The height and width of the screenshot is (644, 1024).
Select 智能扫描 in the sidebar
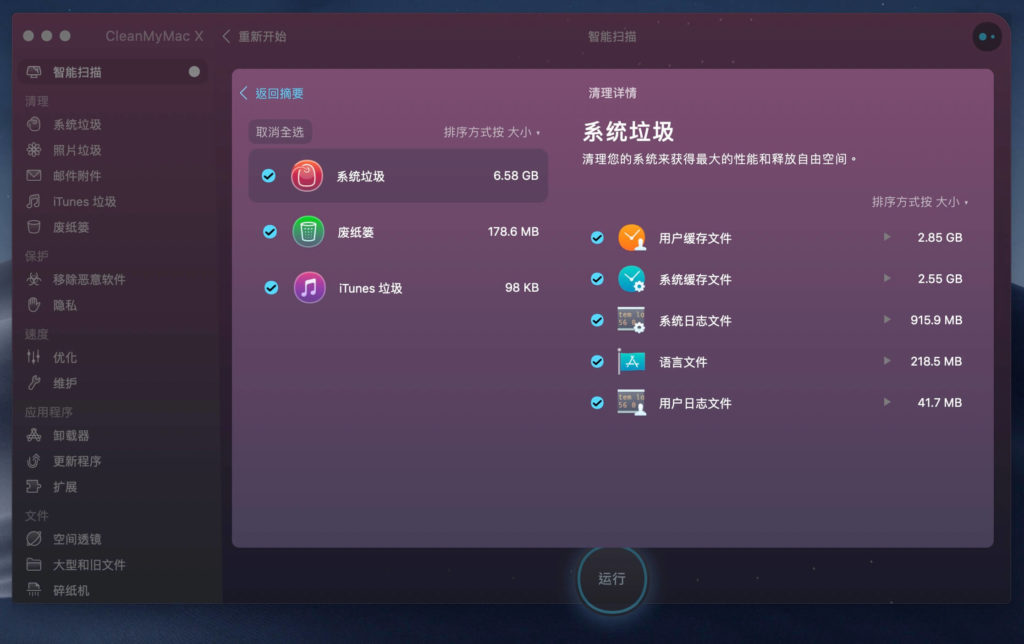pos(113,72)
